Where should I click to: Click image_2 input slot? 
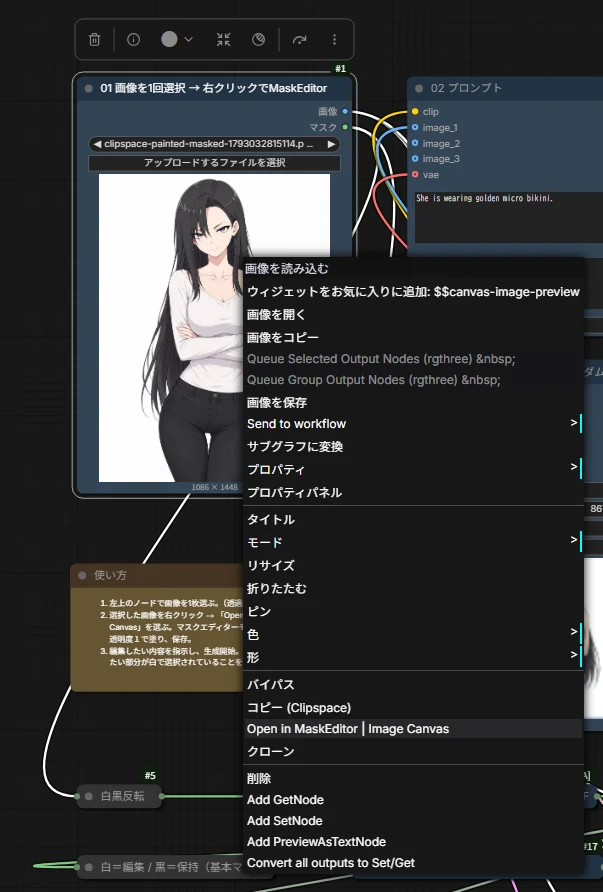pos(415,143)
